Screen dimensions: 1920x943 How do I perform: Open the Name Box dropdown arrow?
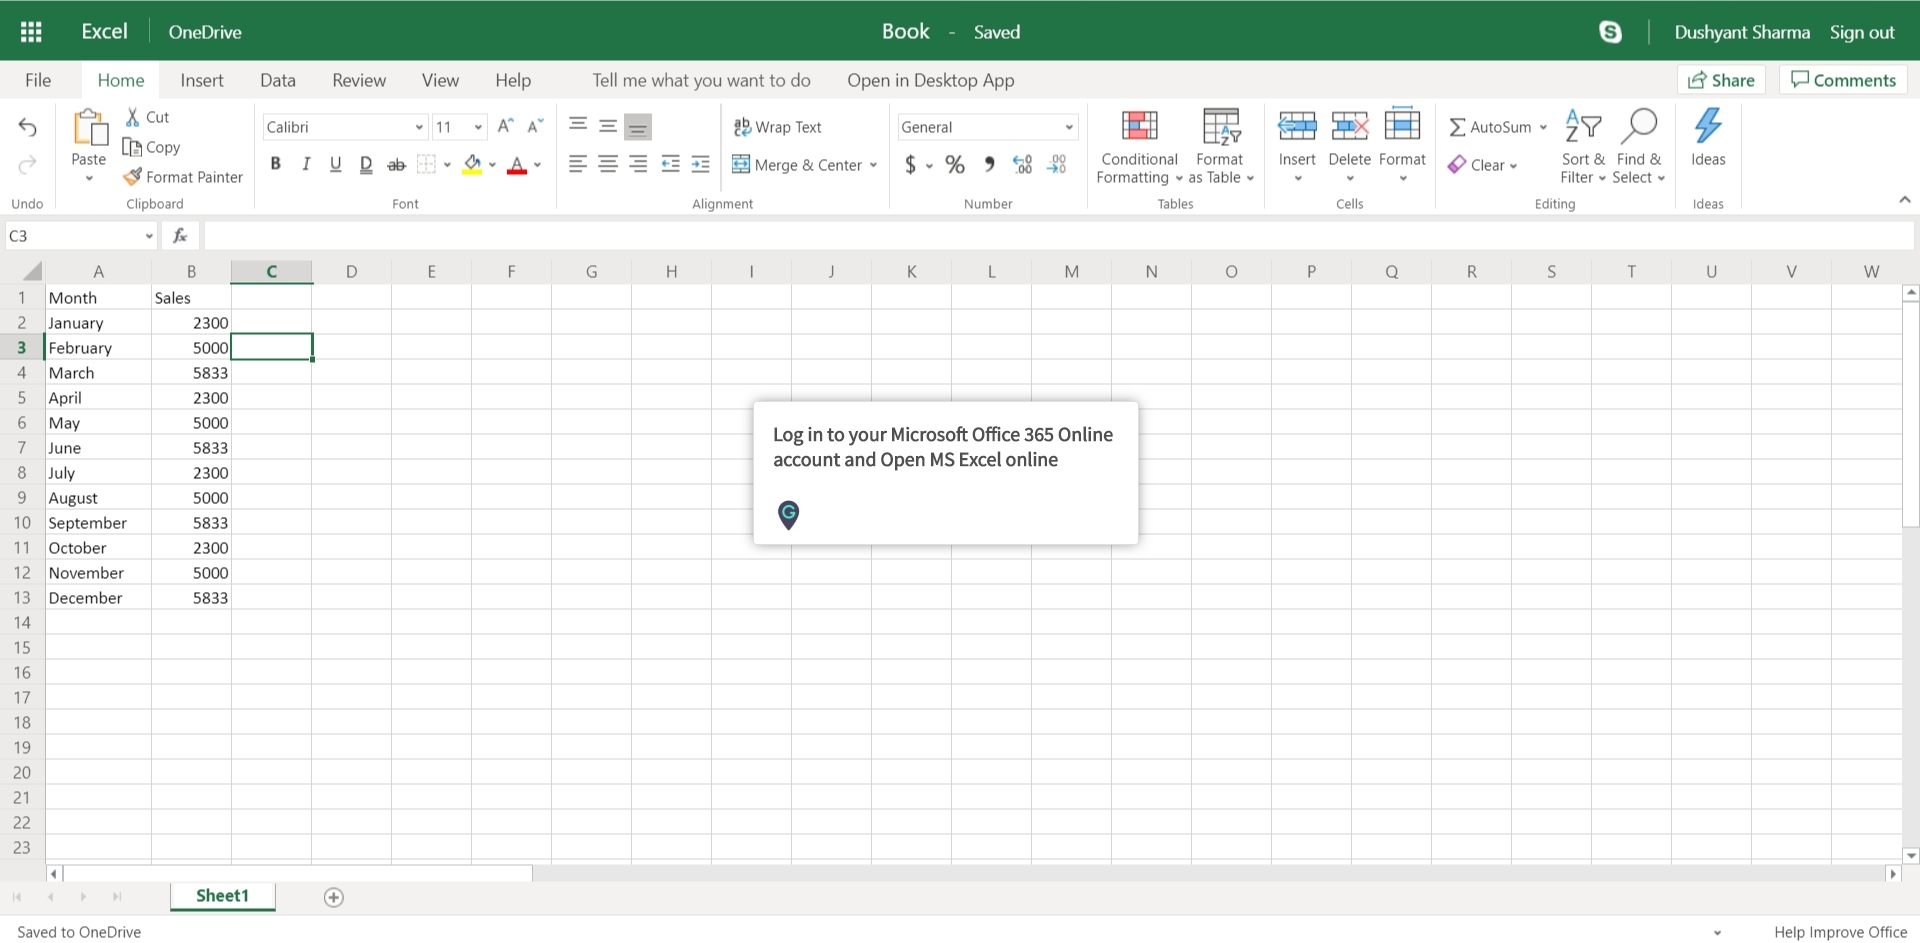pyautogui.click(x=149, y=236)
